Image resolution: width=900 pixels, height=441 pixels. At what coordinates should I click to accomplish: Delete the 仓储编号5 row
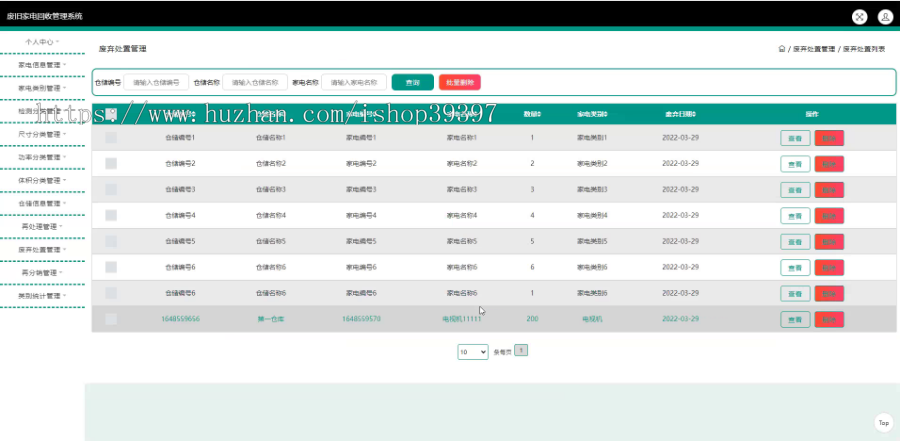coord(829,242)
